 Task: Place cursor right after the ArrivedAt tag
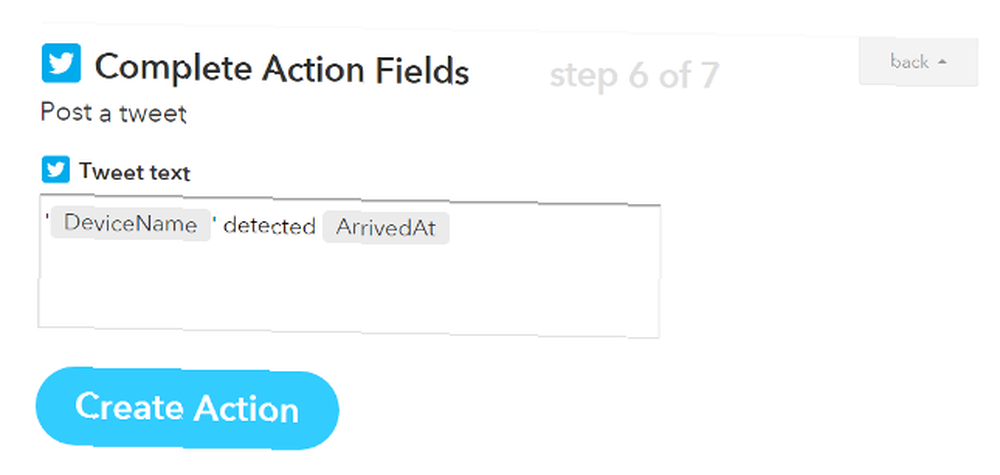[x=452, y=228]
